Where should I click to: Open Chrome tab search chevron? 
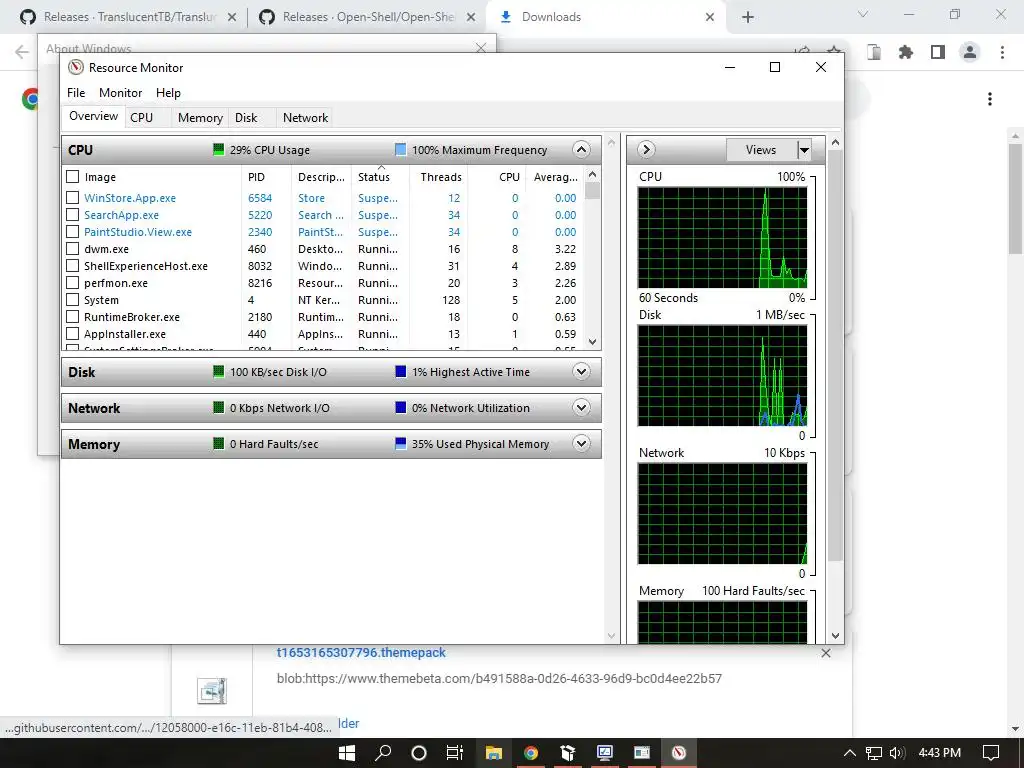(863, 14)
